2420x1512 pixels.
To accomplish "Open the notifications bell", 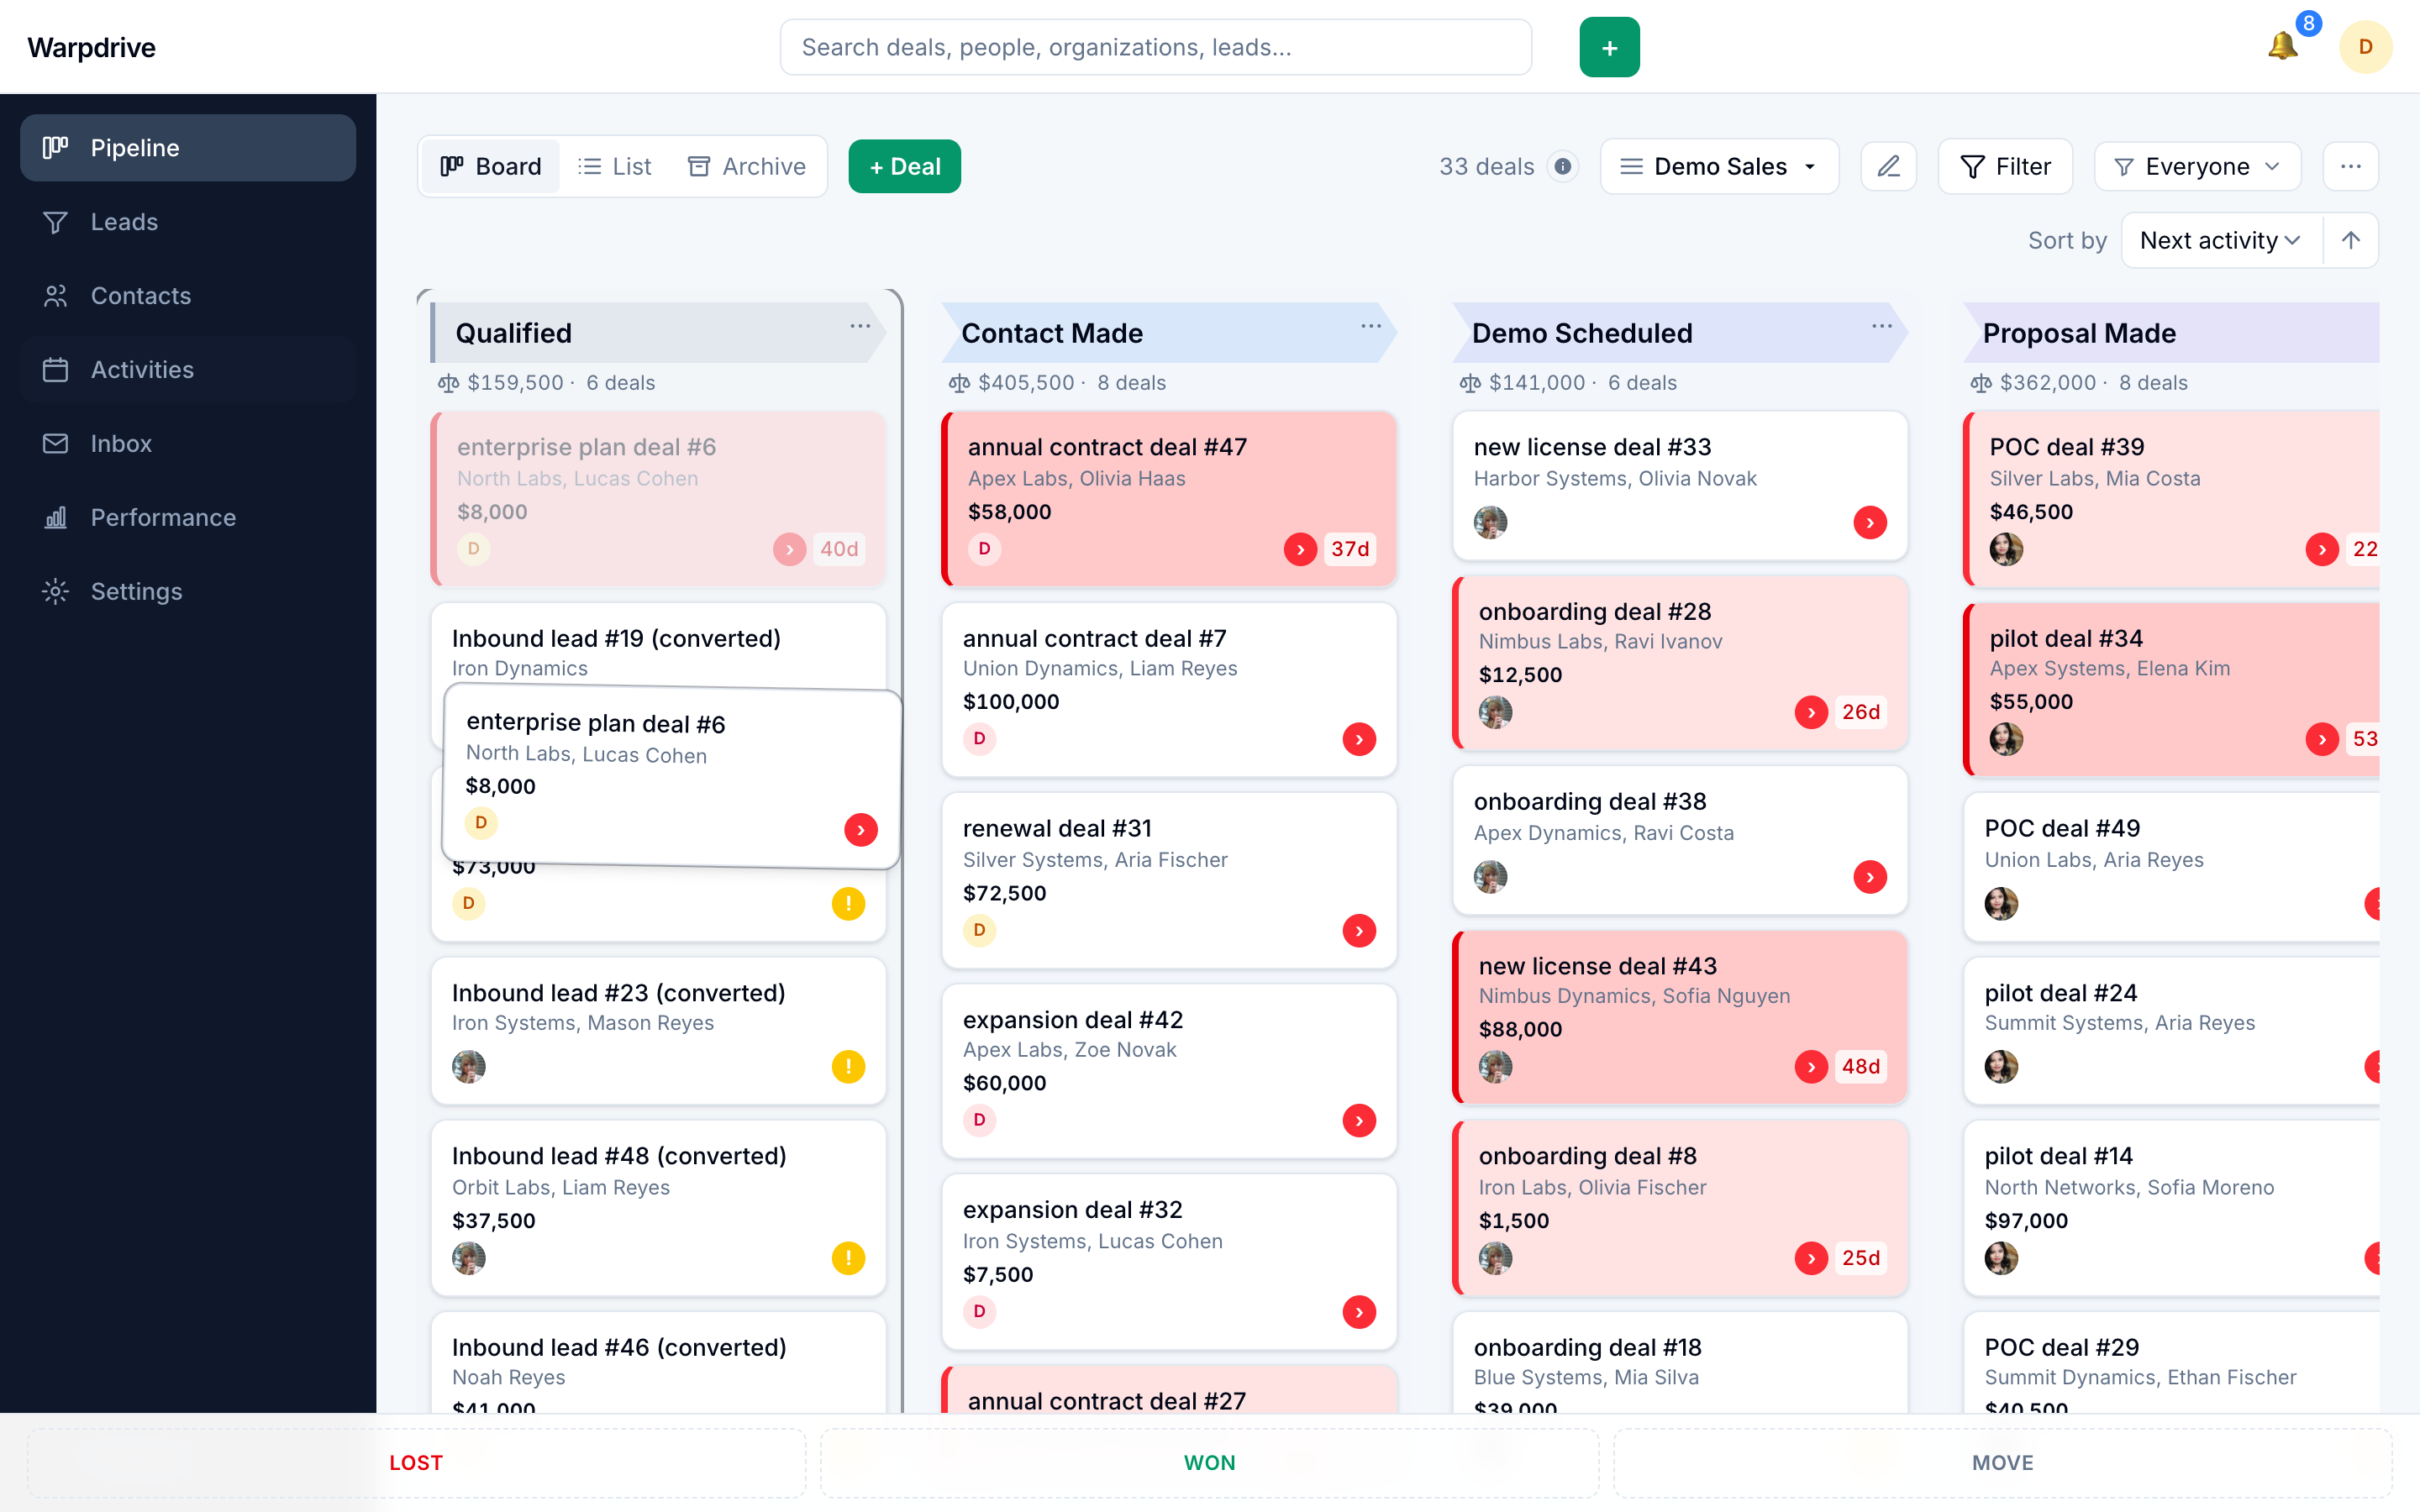I will click(x=2282, y=46).
